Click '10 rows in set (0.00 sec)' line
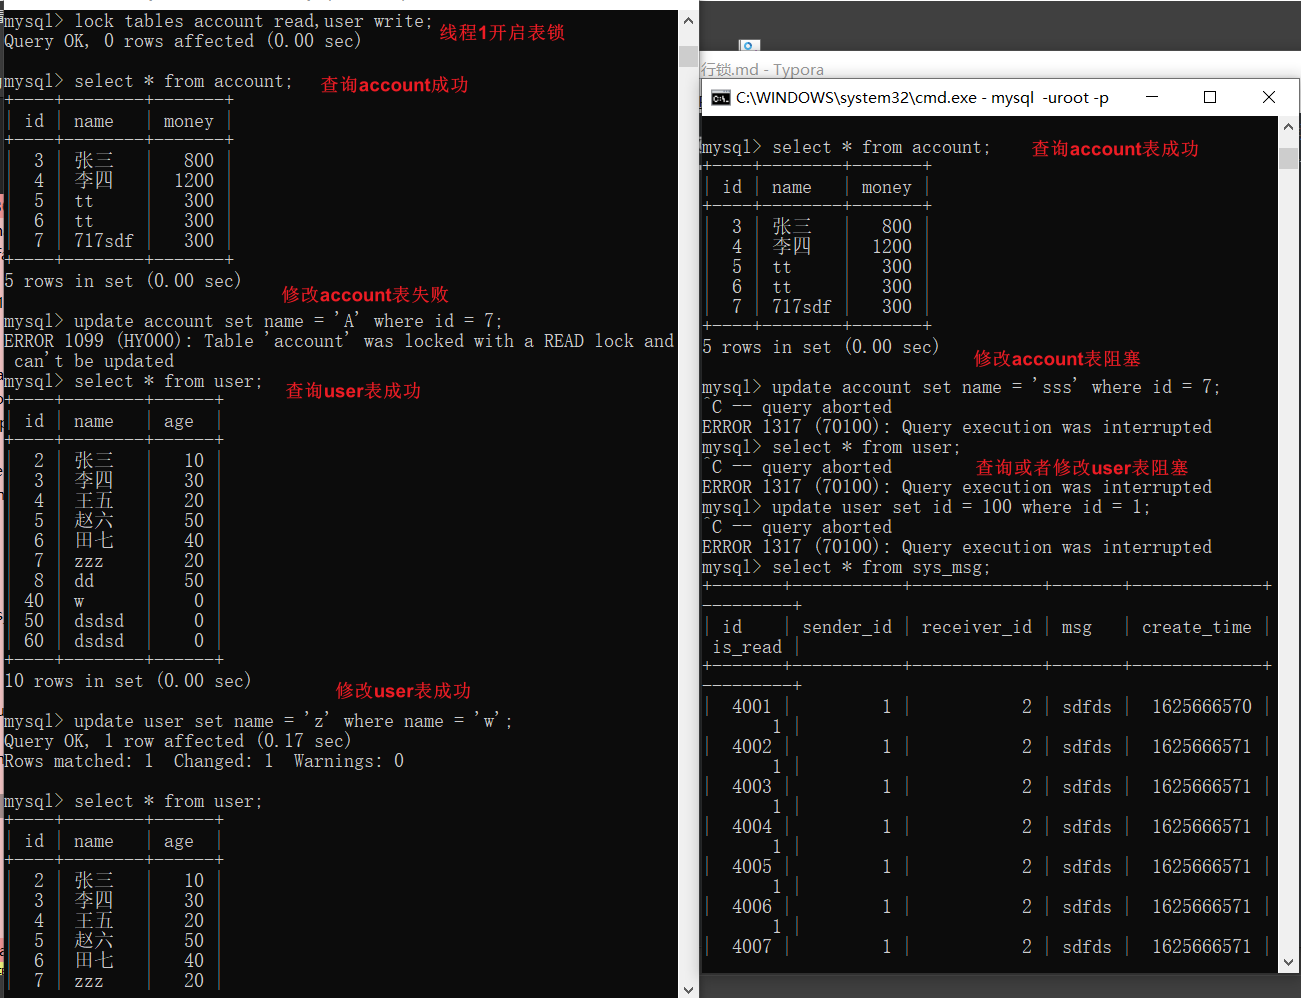The image size is (1301, 998). [128, 681]
